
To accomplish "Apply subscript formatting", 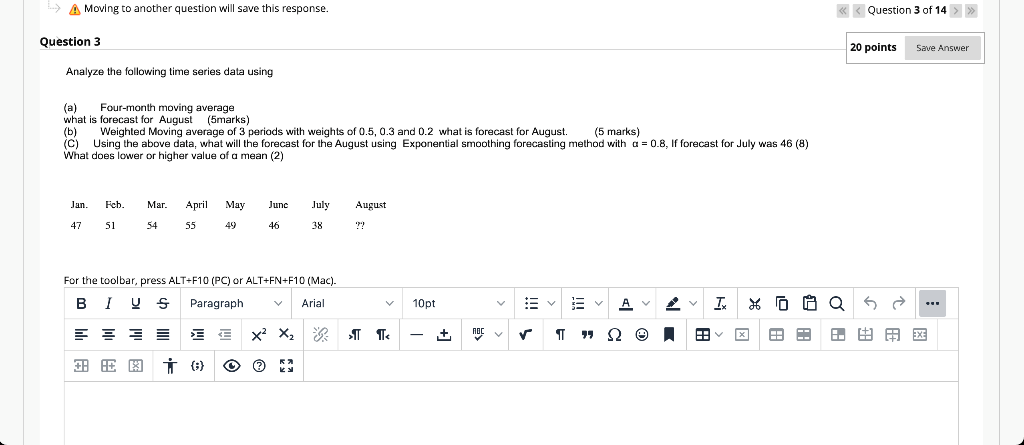I will [286, 335].
